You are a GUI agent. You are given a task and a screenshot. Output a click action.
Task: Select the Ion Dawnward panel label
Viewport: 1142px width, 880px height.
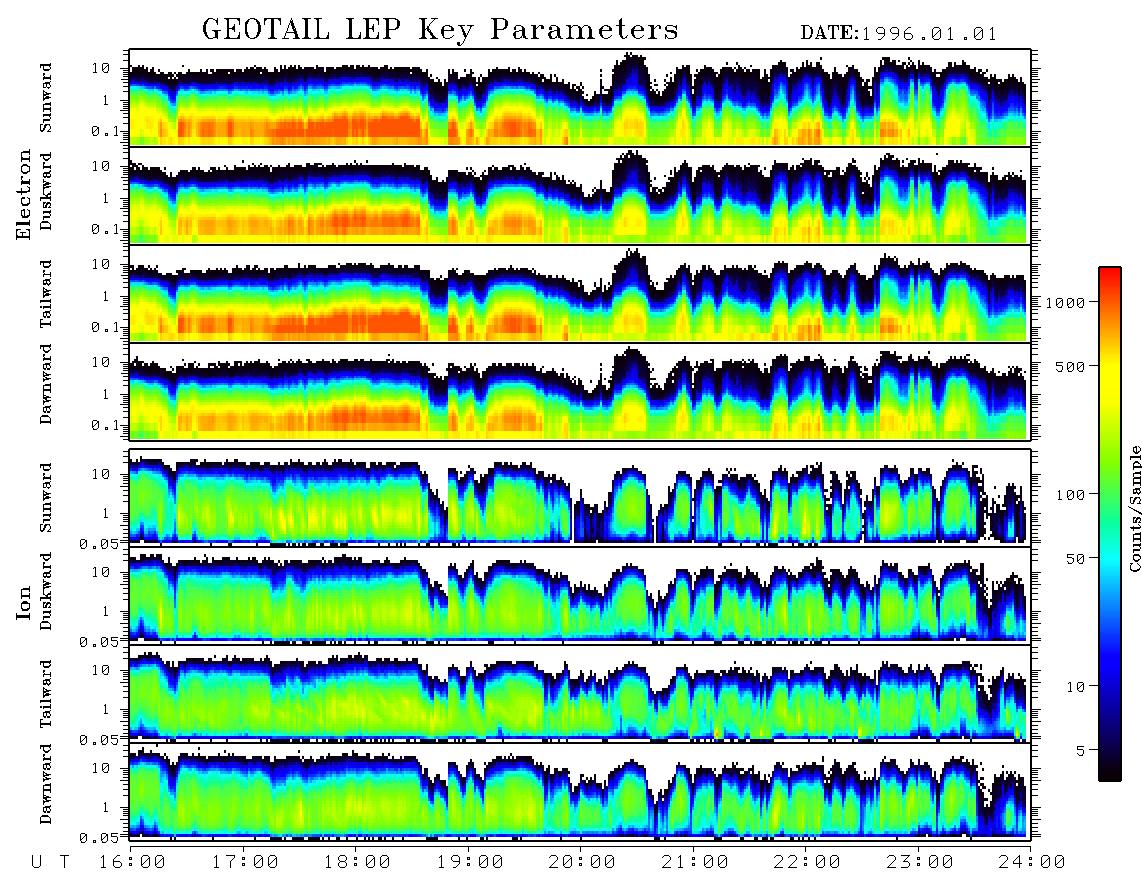[46, 784]
